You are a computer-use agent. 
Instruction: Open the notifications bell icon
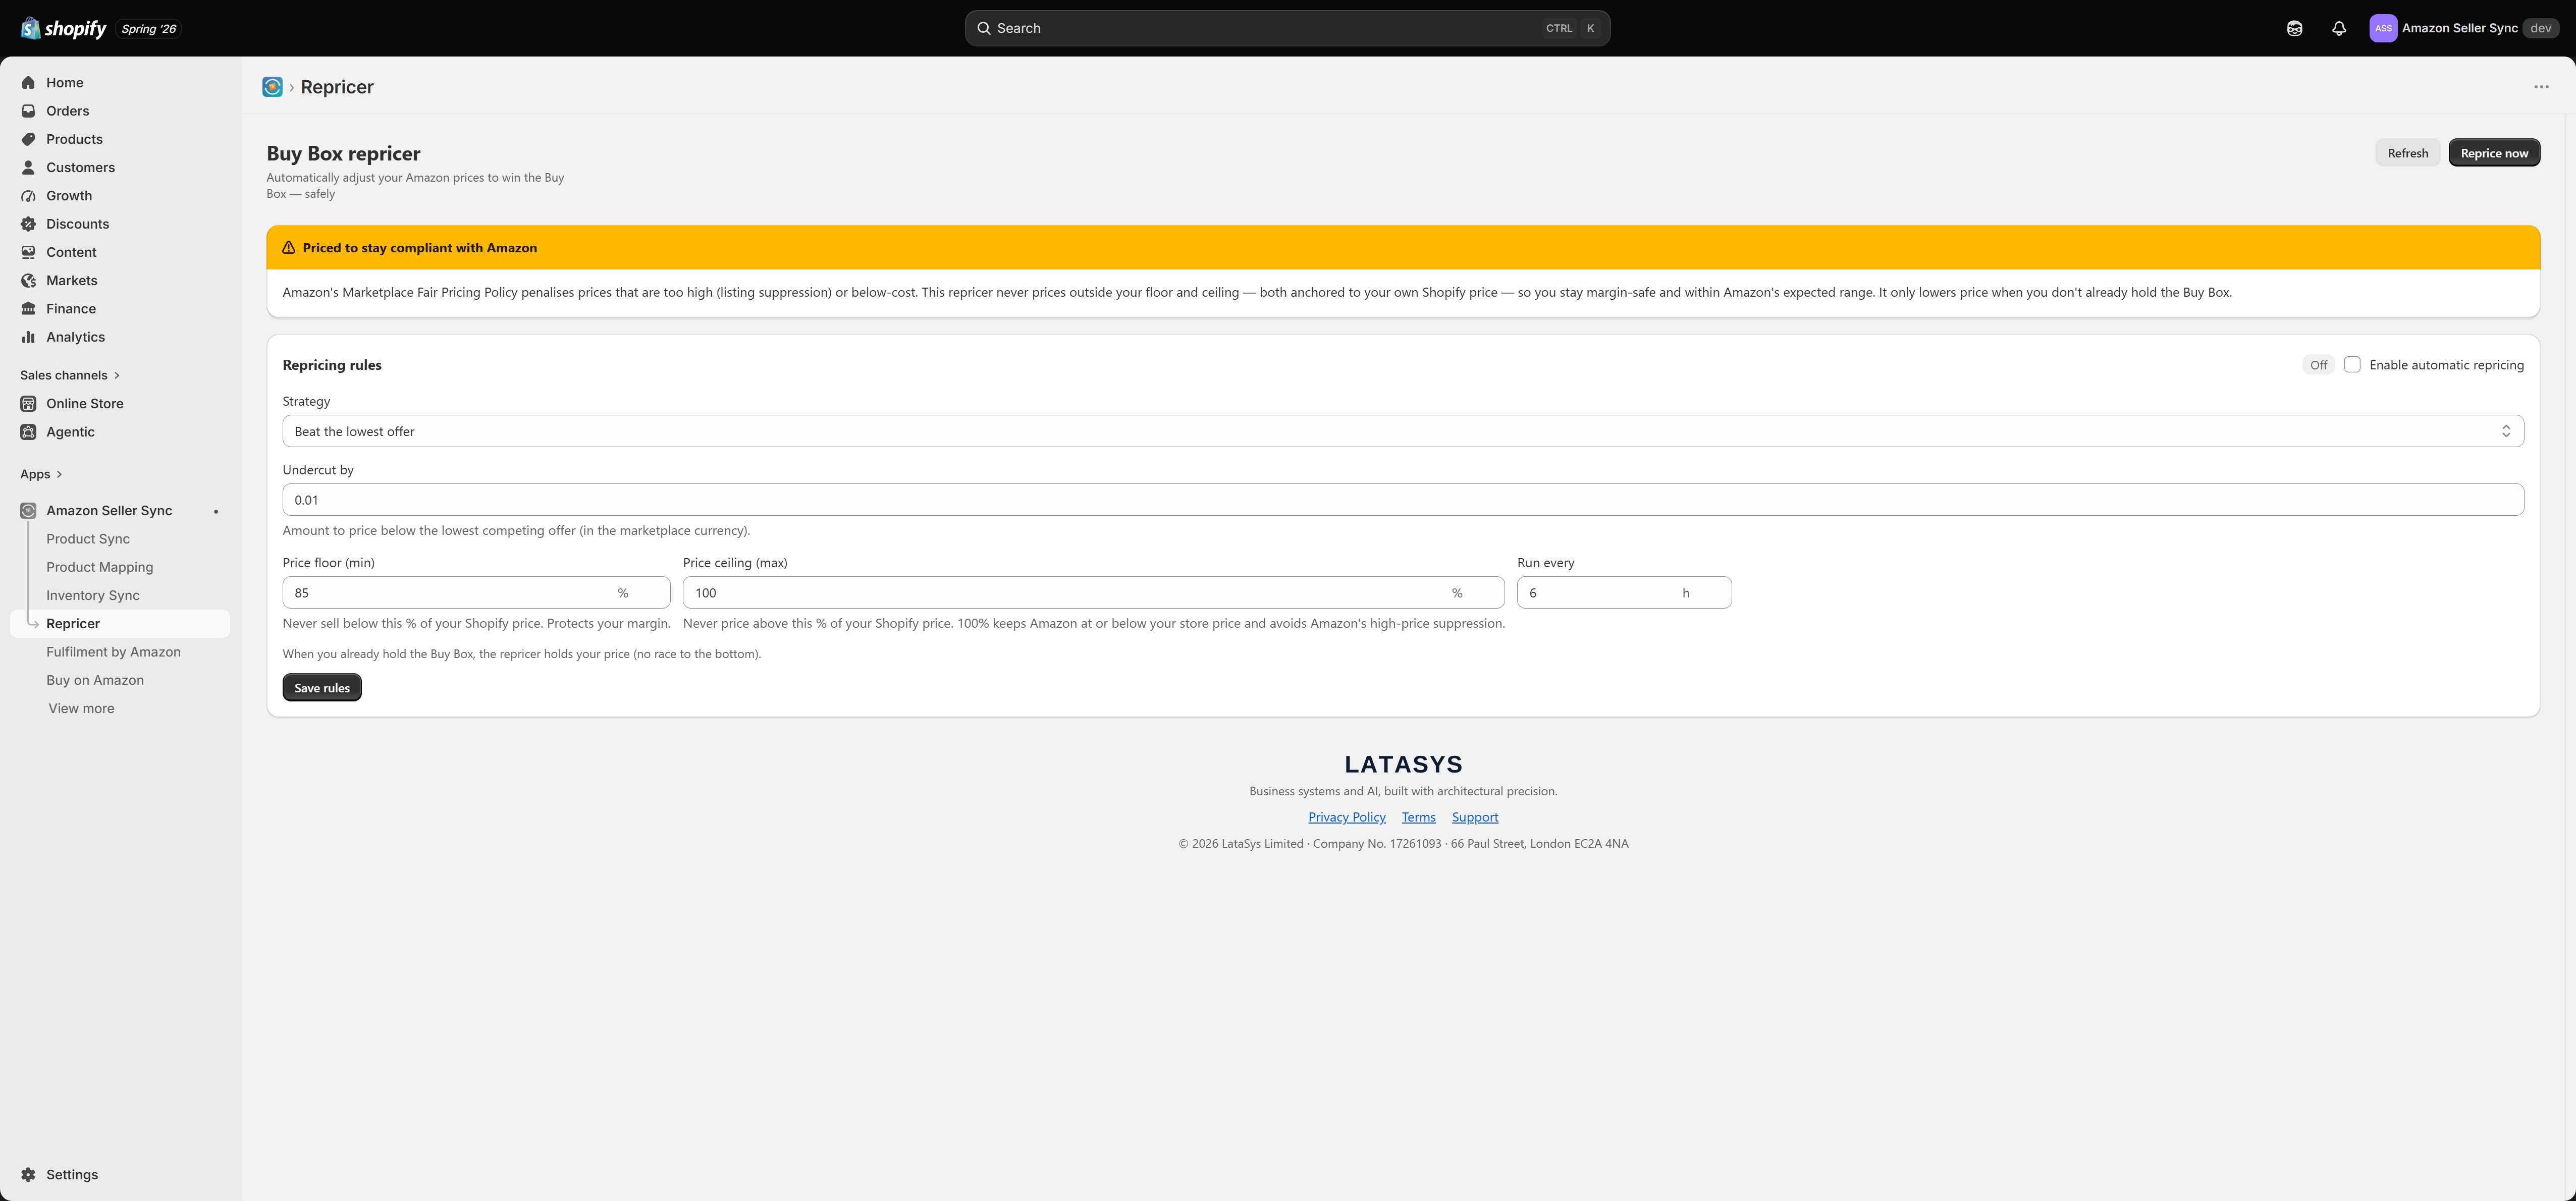pyautogui.click(x=2338, y=28)
